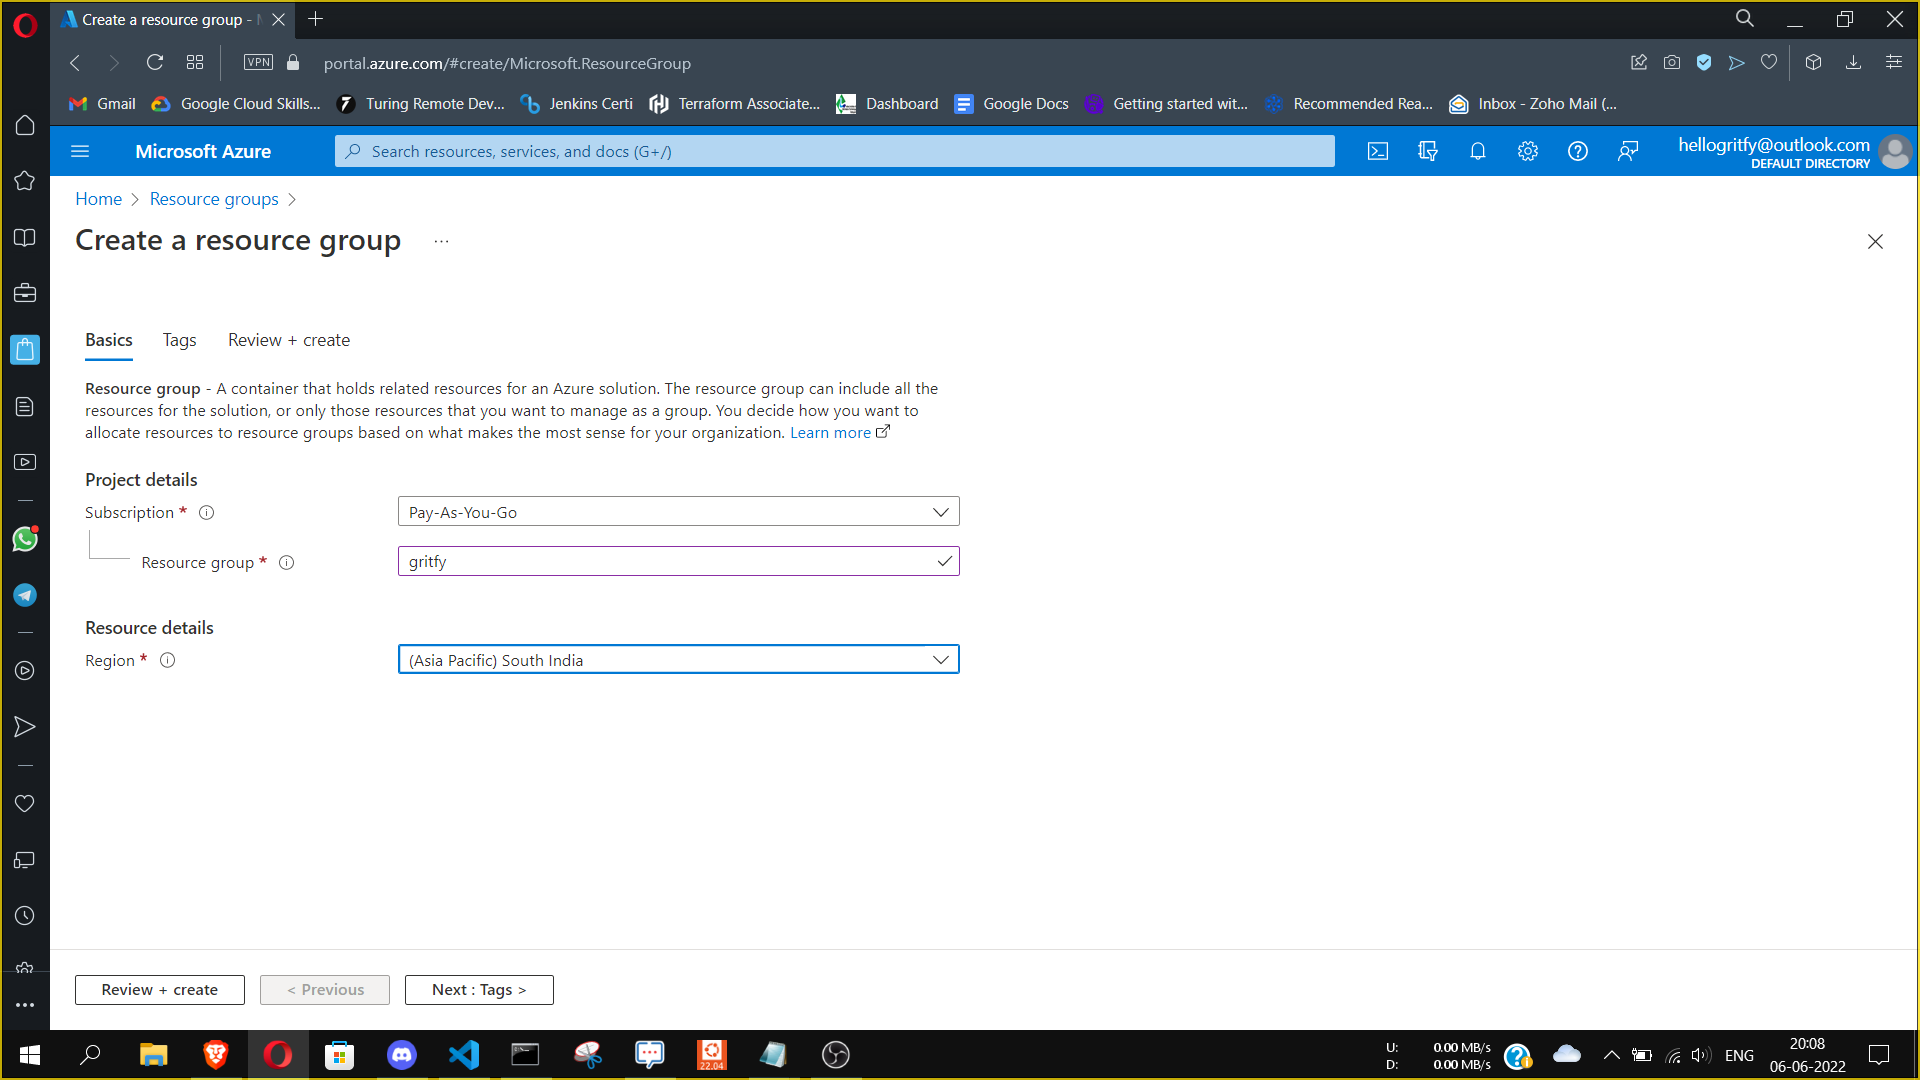Open Telegram from the Opera sidebar

click(24, 594)
